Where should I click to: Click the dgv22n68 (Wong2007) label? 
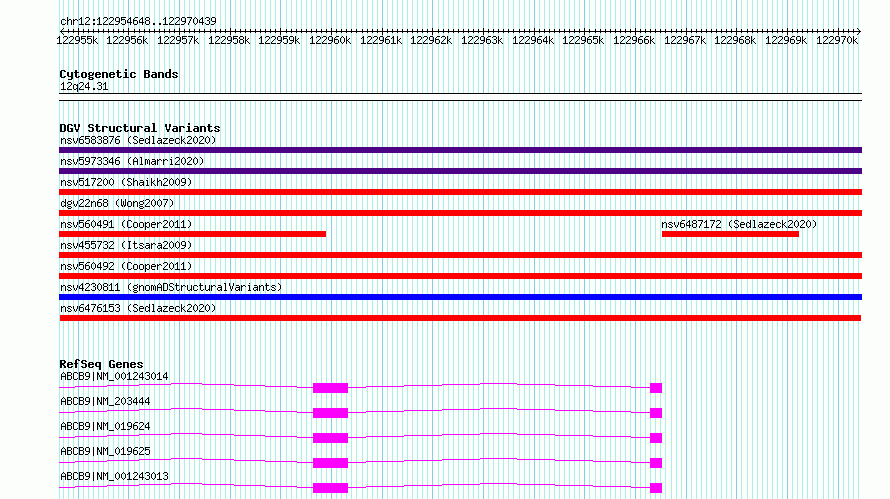point(117,203)
